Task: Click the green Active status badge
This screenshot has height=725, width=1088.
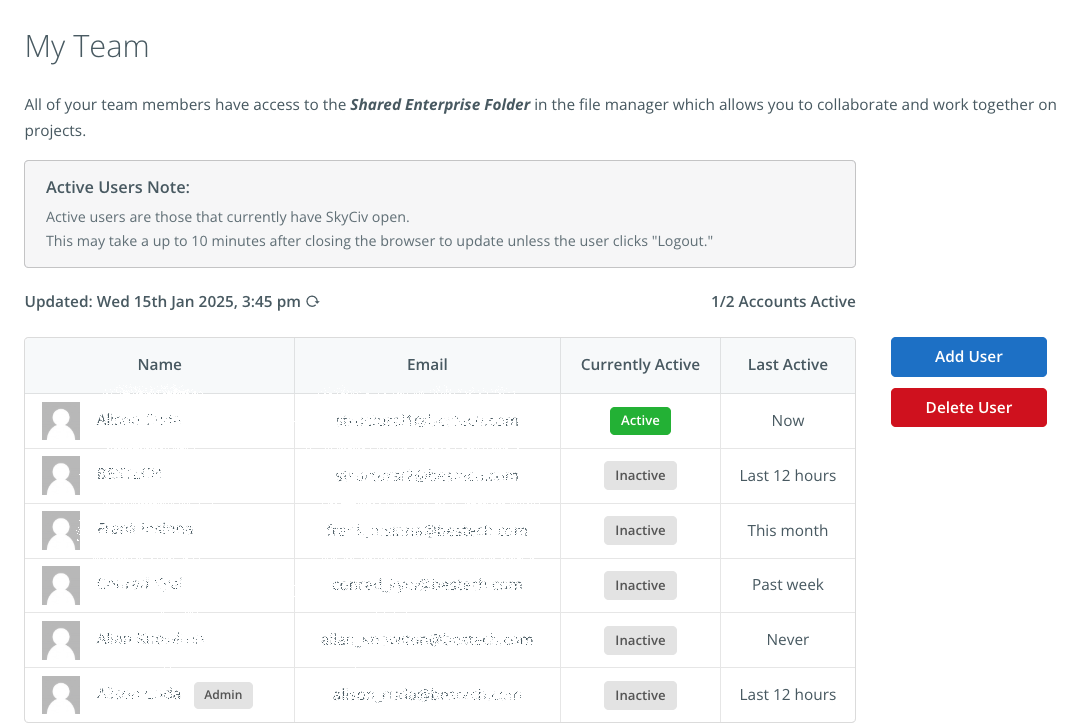Action: click(x=640, y=421)
